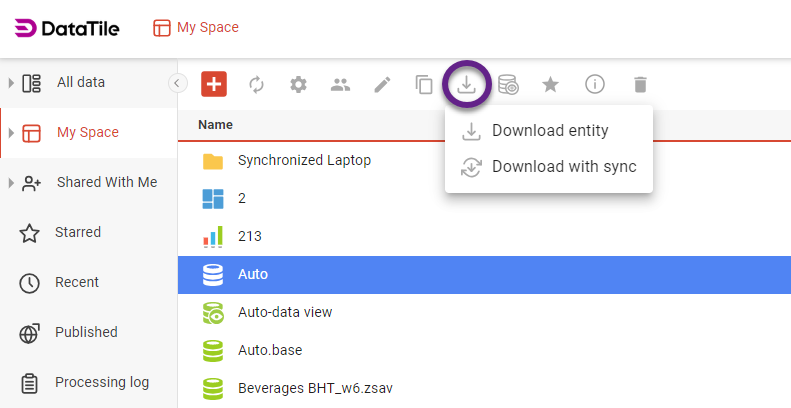Expand the Shared With Me node

tap(11, 183)
